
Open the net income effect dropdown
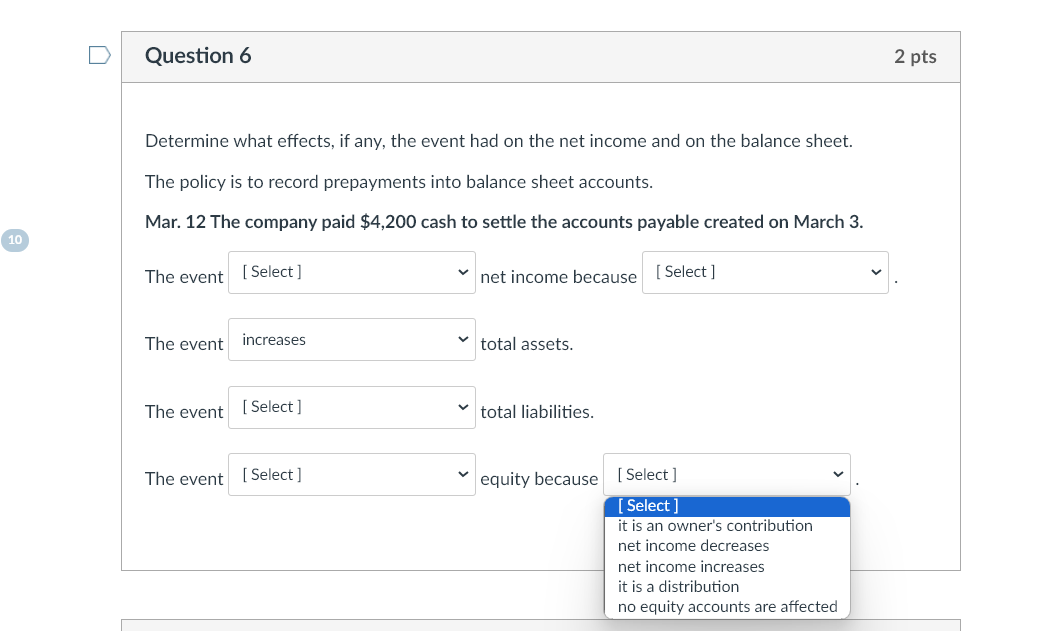351,272
